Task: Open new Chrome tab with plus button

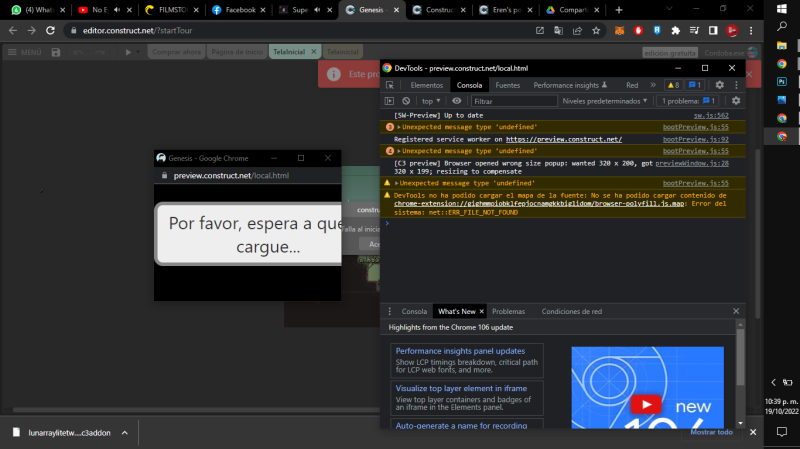Action: click(619, 10)
